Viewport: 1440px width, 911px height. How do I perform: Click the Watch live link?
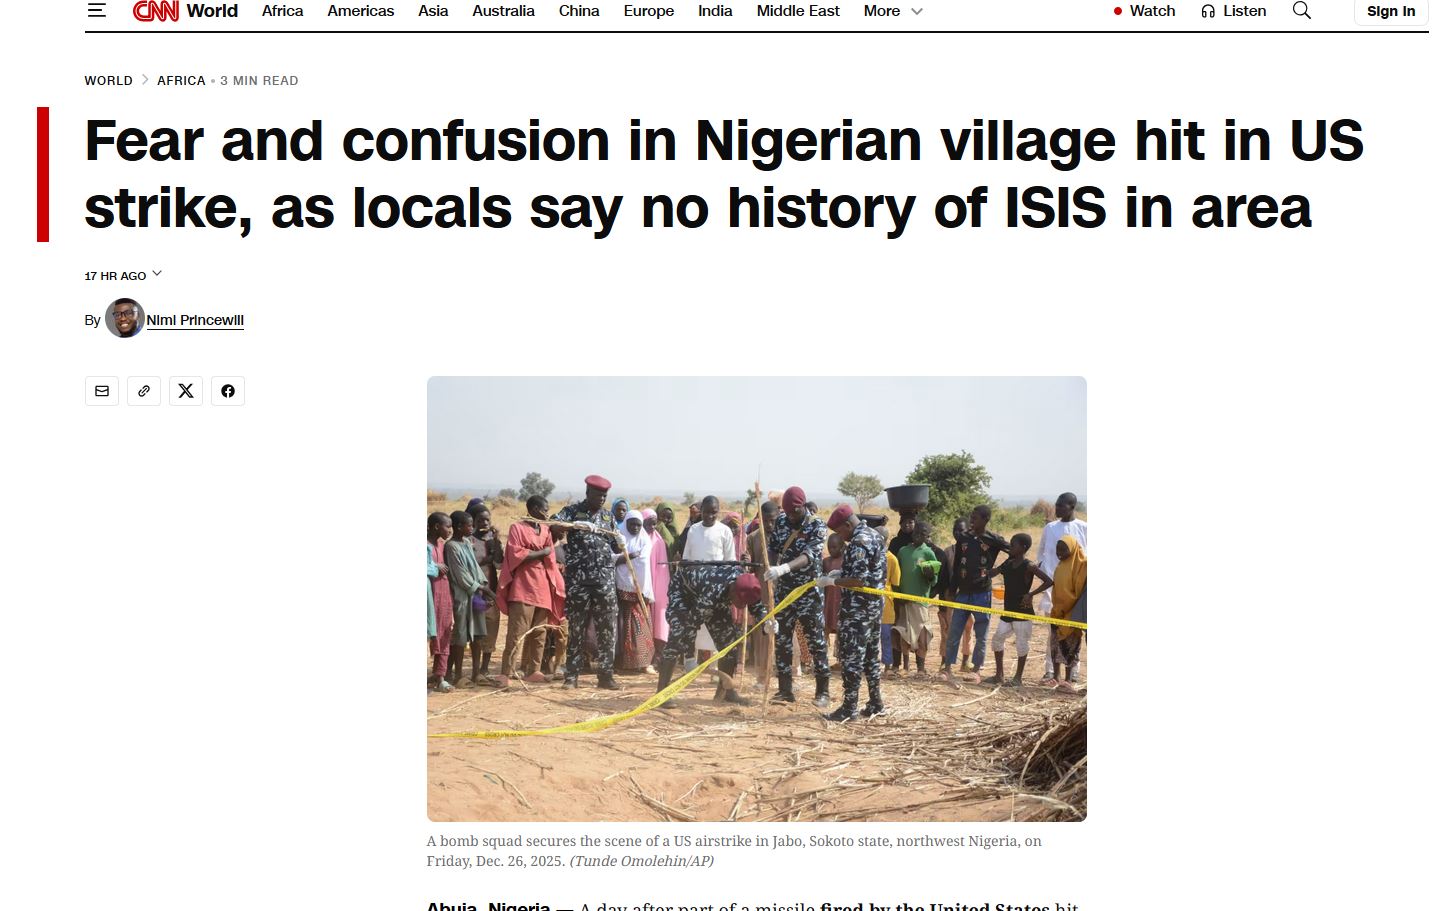point(1144,11)
